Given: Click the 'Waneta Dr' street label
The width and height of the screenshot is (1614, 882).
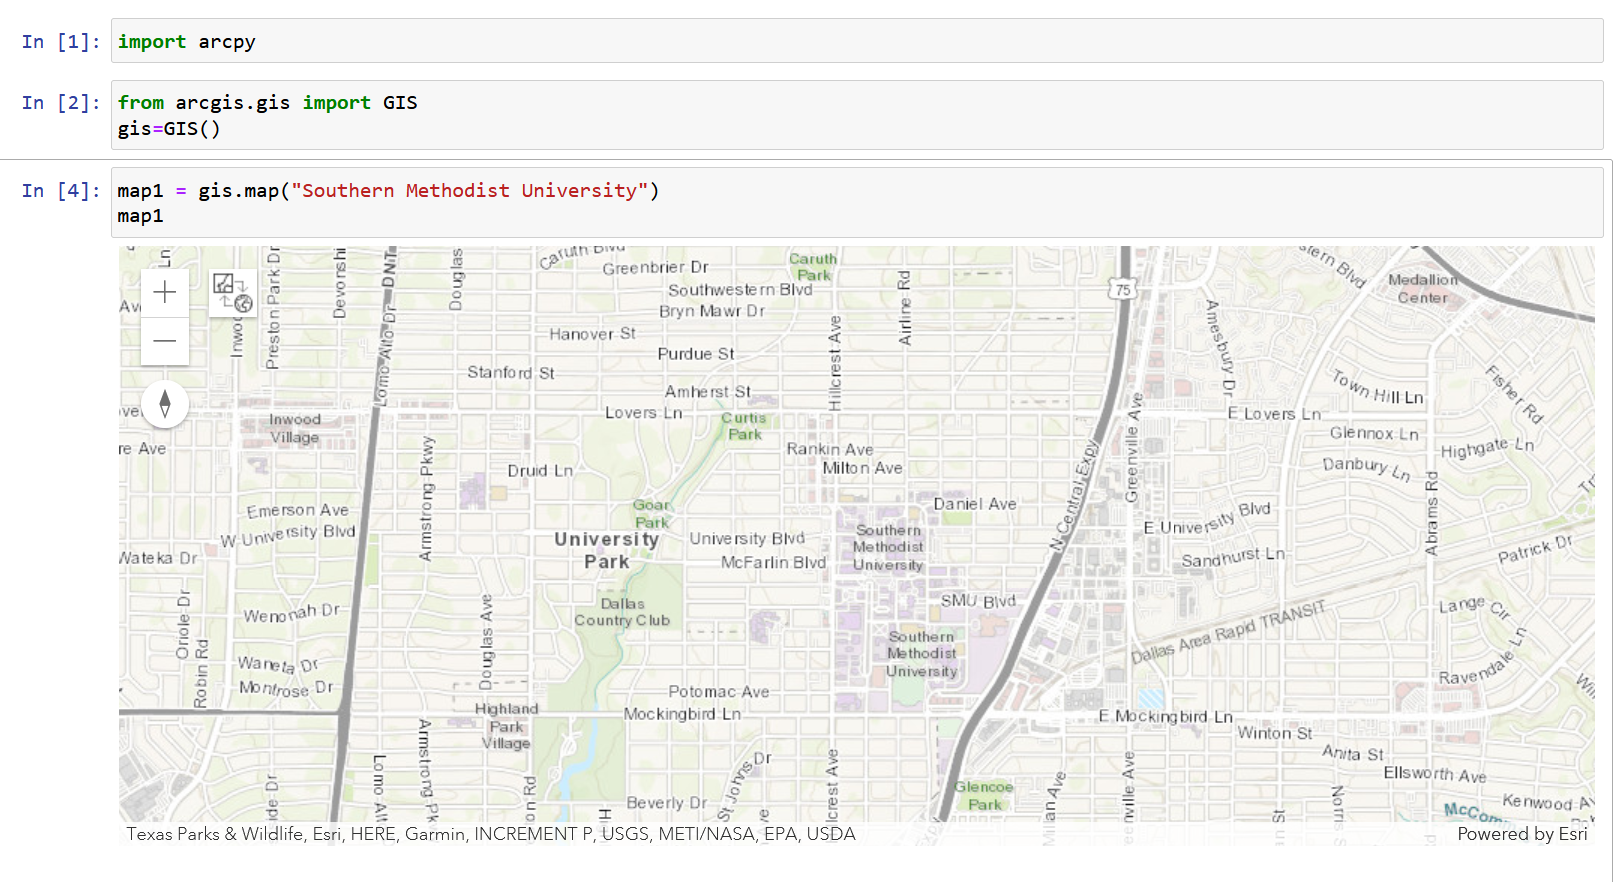Looking at the screenshot, I should point(278,665).
